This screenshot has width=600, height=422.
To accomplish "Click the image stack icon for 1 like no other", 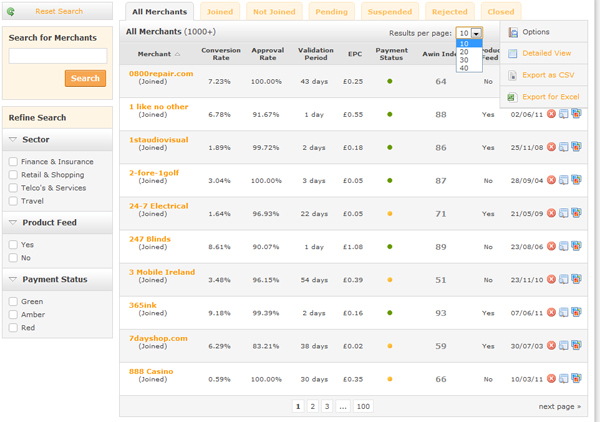I will coord(576,114).
